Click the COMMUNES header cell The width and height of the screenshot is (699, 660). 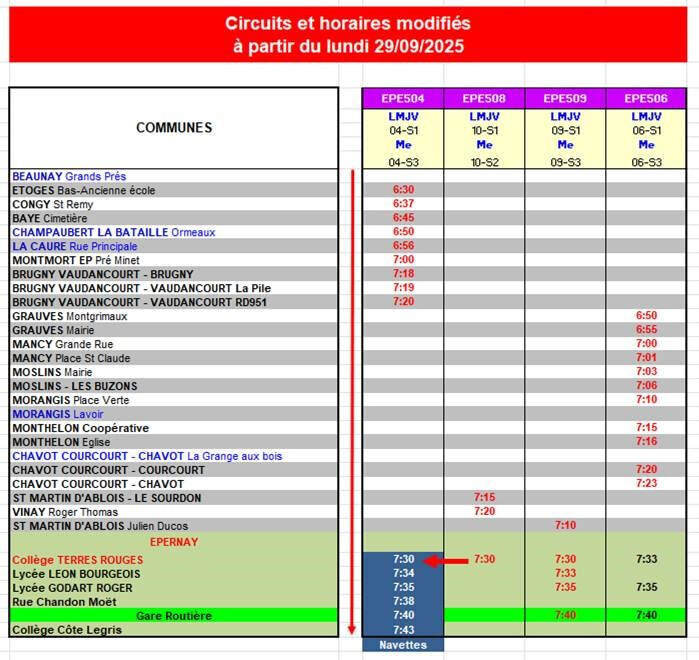174,128
